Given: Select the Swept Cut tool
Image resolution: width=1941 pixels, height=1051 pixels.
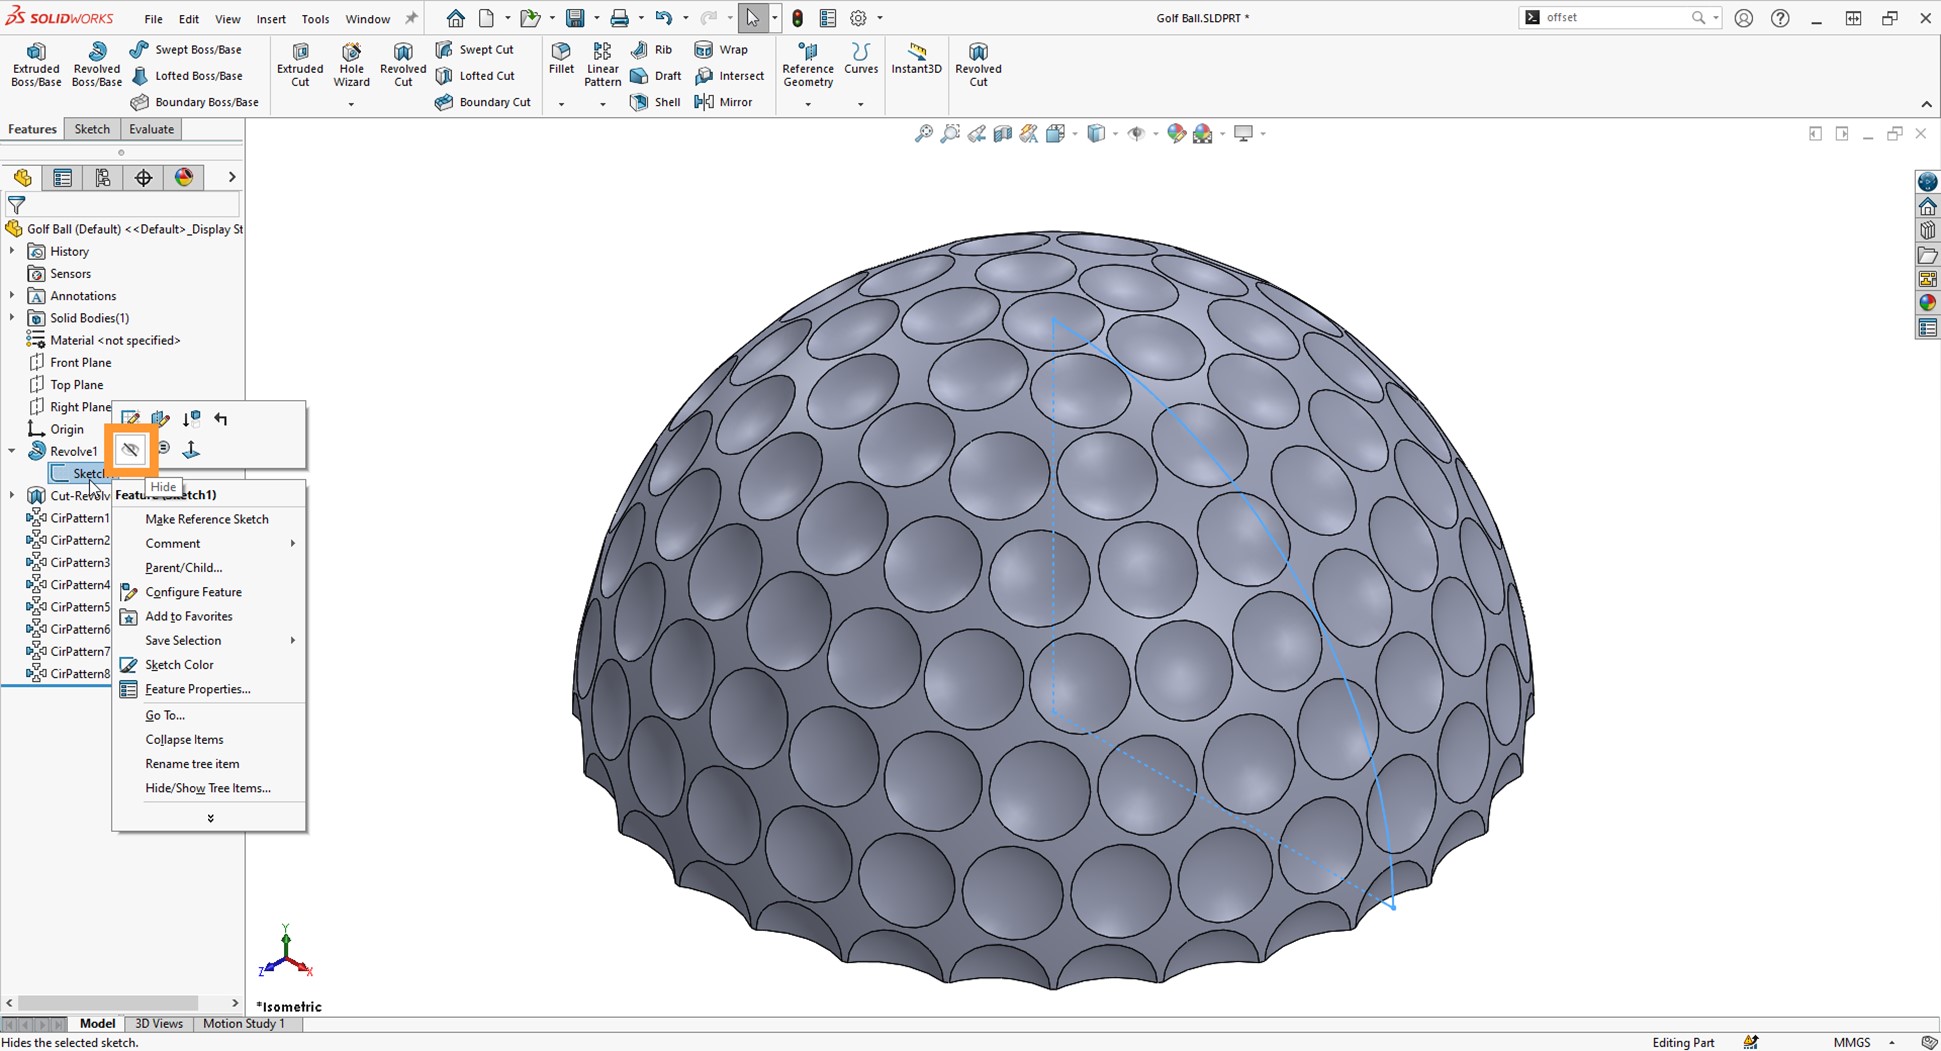Looking at the screenshot, I should click(478, 49).
